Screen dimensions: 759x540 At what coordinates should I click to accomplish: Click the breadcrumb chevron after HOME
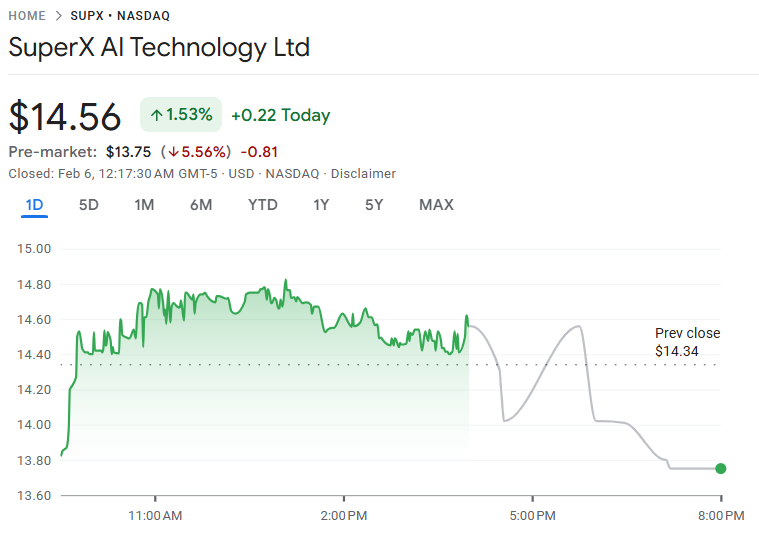(x=59, y=16)
